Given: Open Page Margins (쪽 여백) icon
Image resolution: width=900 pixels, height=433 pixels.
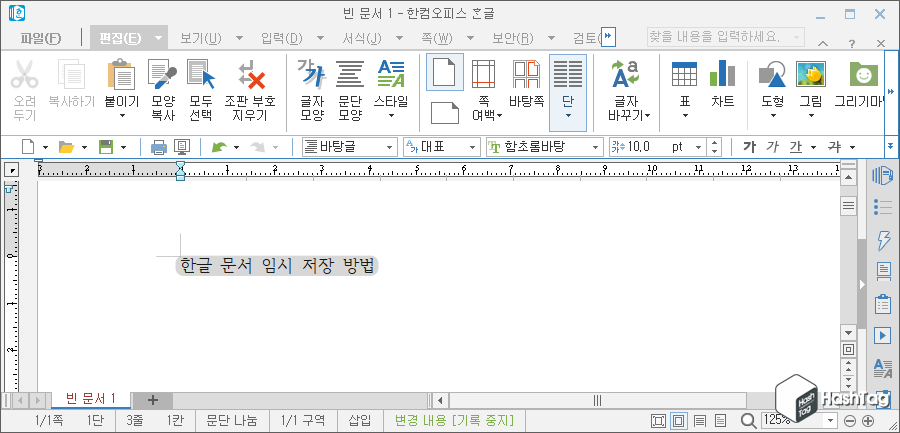Looking at the screenshot, I should (x=483, y=74).
